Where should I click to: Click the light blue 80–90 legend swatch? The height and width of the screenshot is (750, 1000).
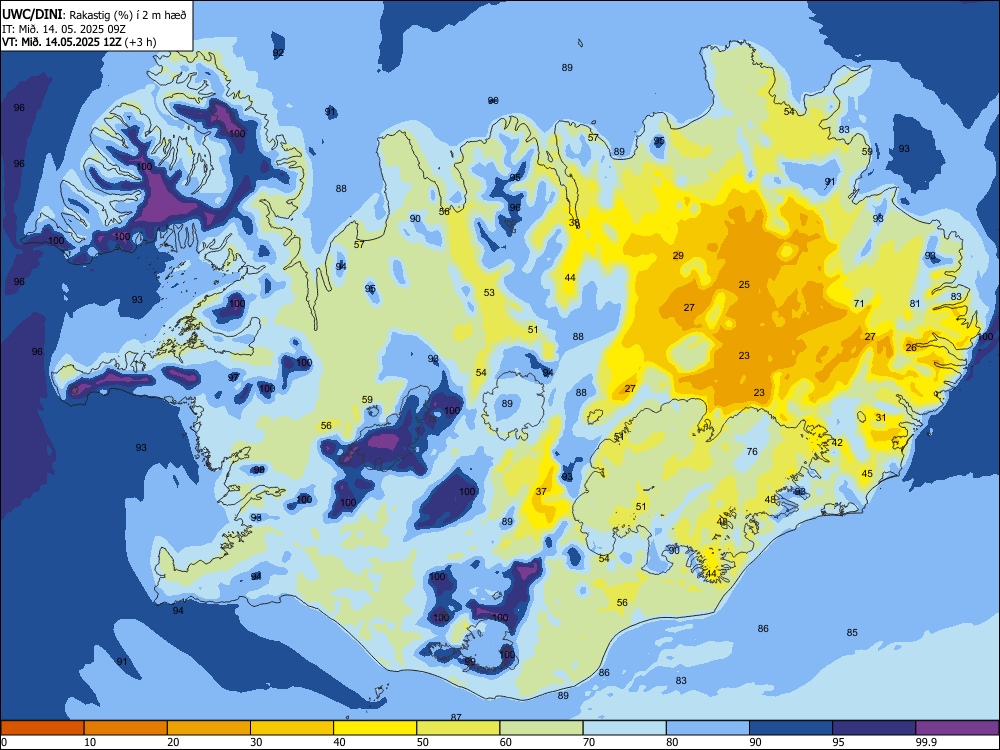708,728
